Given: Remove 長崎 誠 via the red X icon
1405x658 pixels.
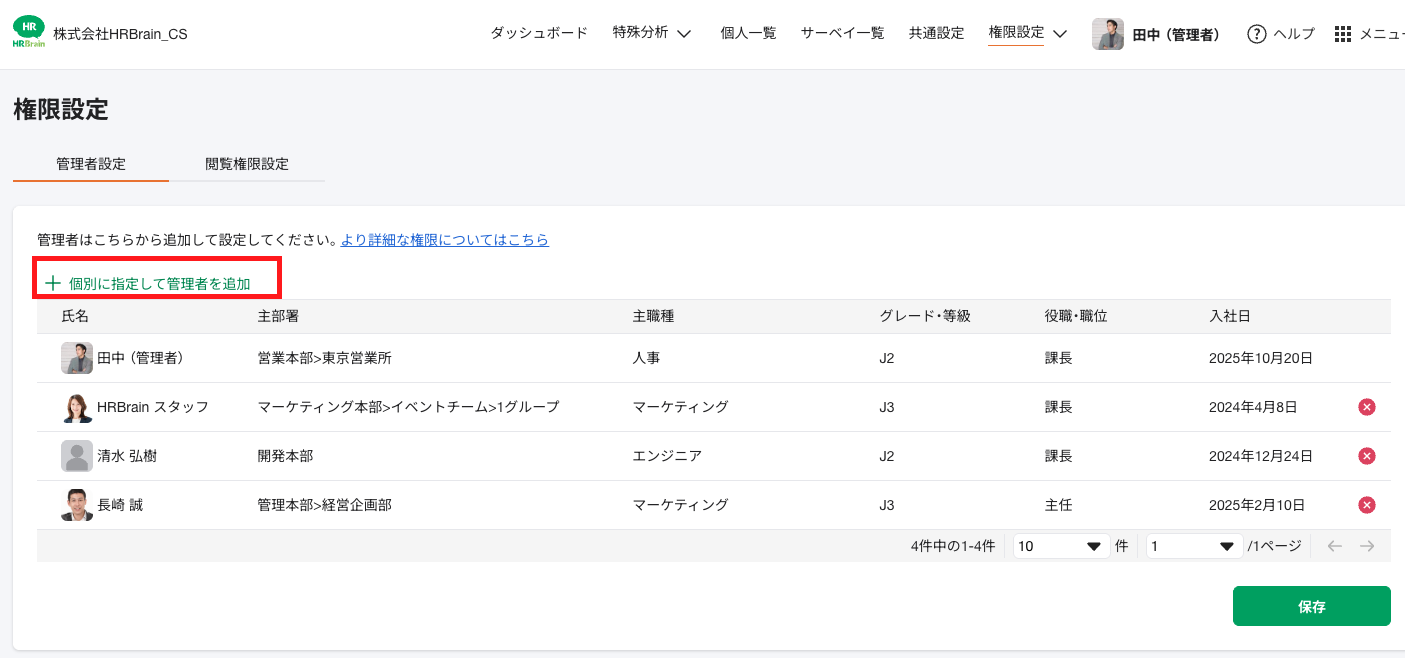Looking at the screenshot, I should pyautogui.click(x=1366, y=504).
